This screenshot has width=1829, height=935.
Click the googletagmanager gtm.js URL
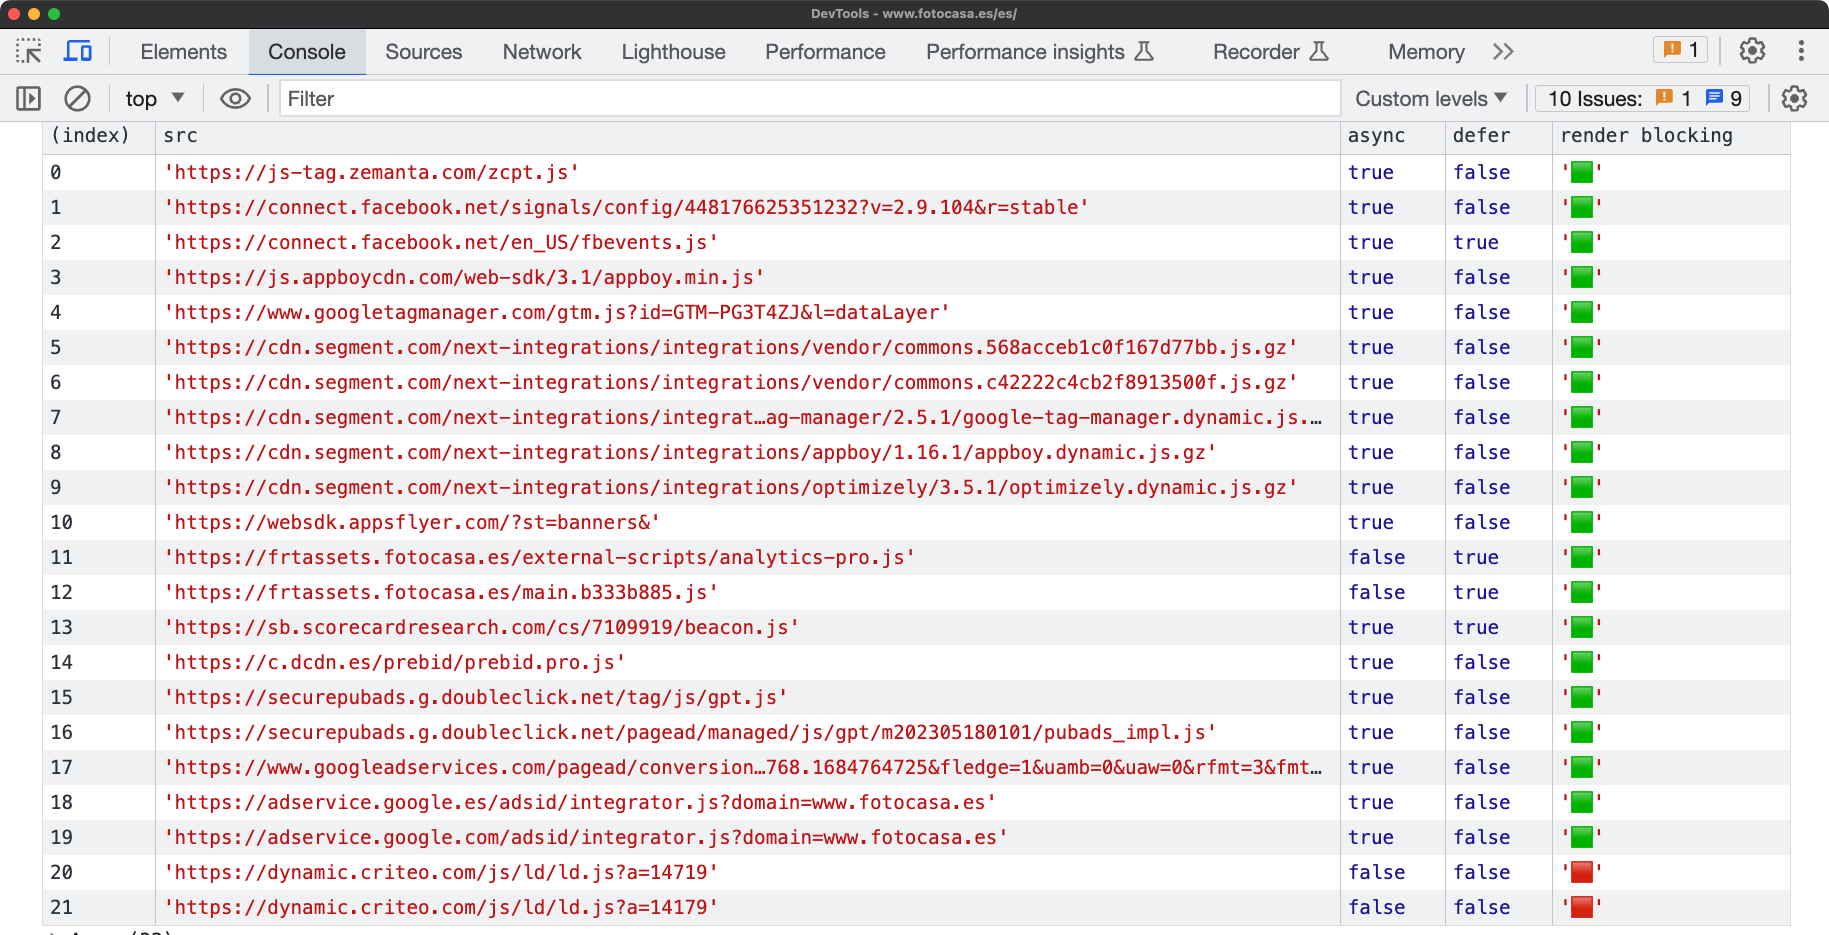tap(556, 312)
